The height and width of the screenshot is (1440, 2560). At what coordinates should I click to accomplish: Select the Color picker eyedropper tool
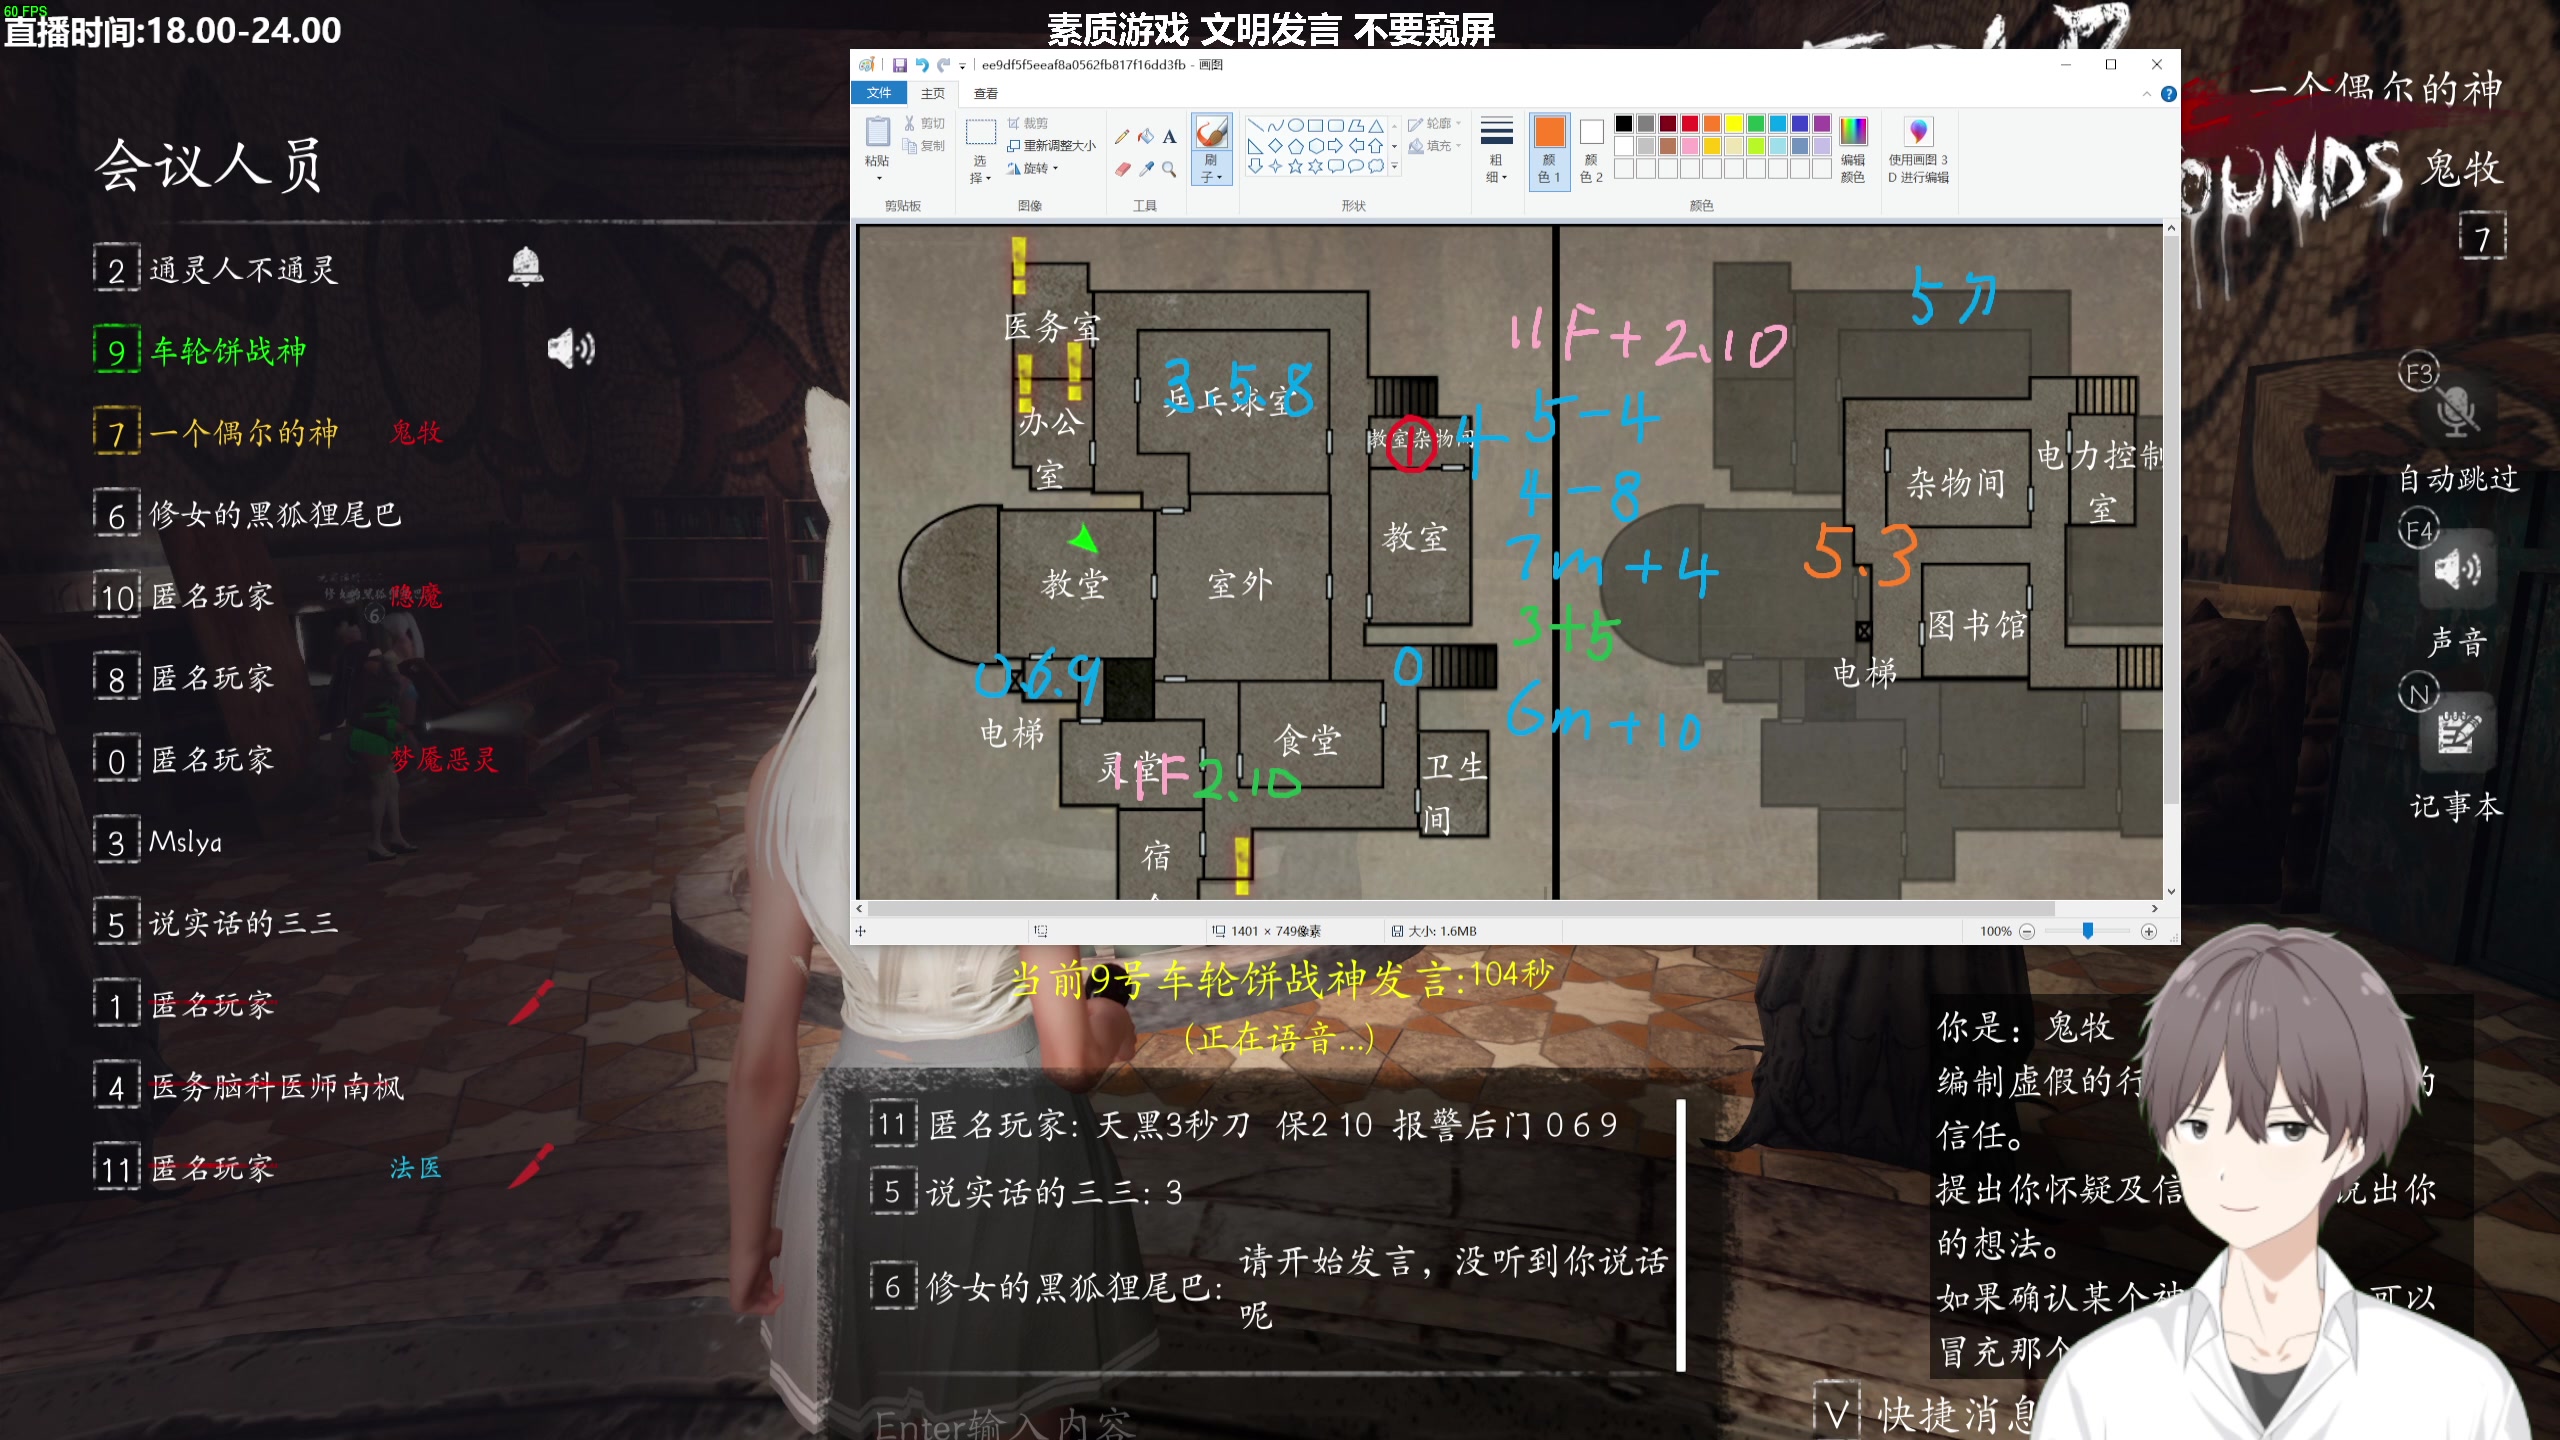pyautogui.click(x=1146, y=169)
